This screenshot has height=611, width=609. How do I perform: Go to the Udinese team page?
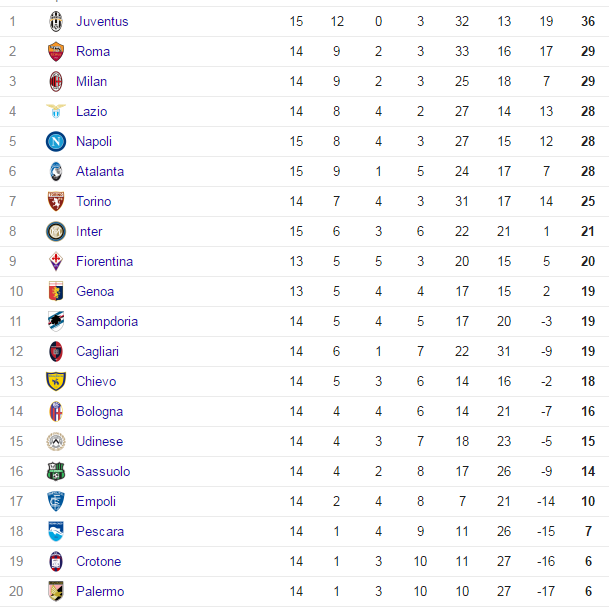click(x=99, y=441)
